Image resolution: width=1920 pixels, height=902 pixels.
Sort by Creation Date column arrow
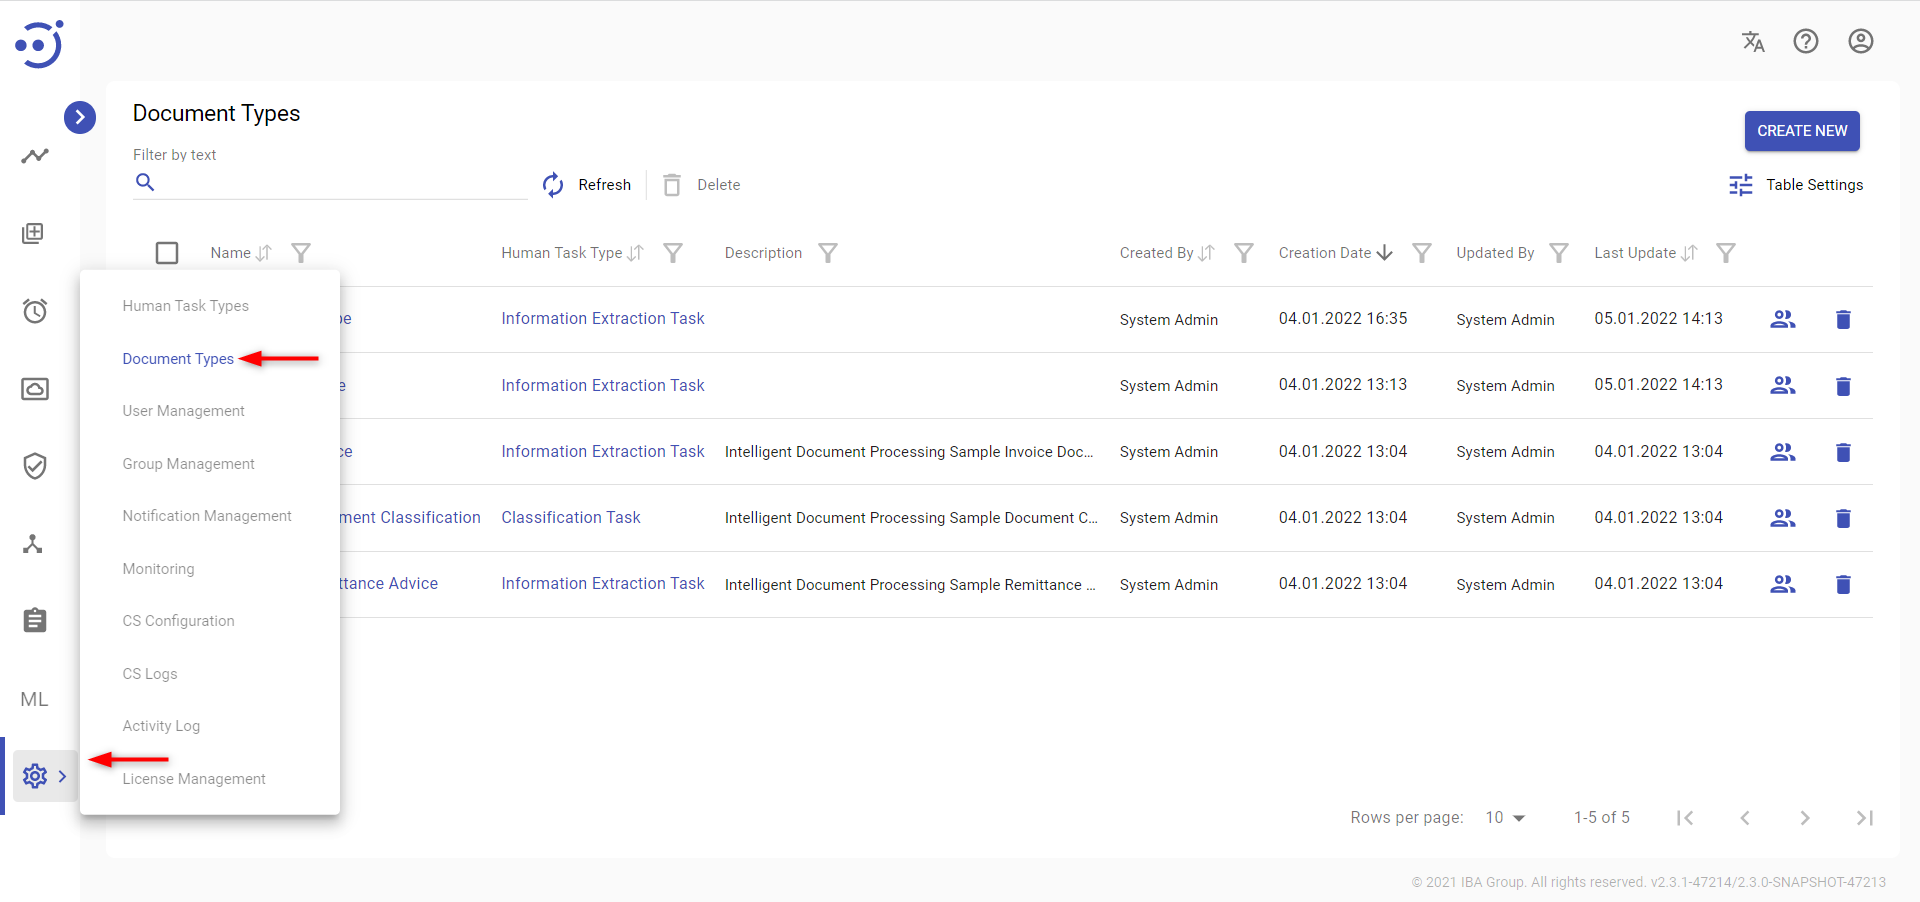(1385, 253)
